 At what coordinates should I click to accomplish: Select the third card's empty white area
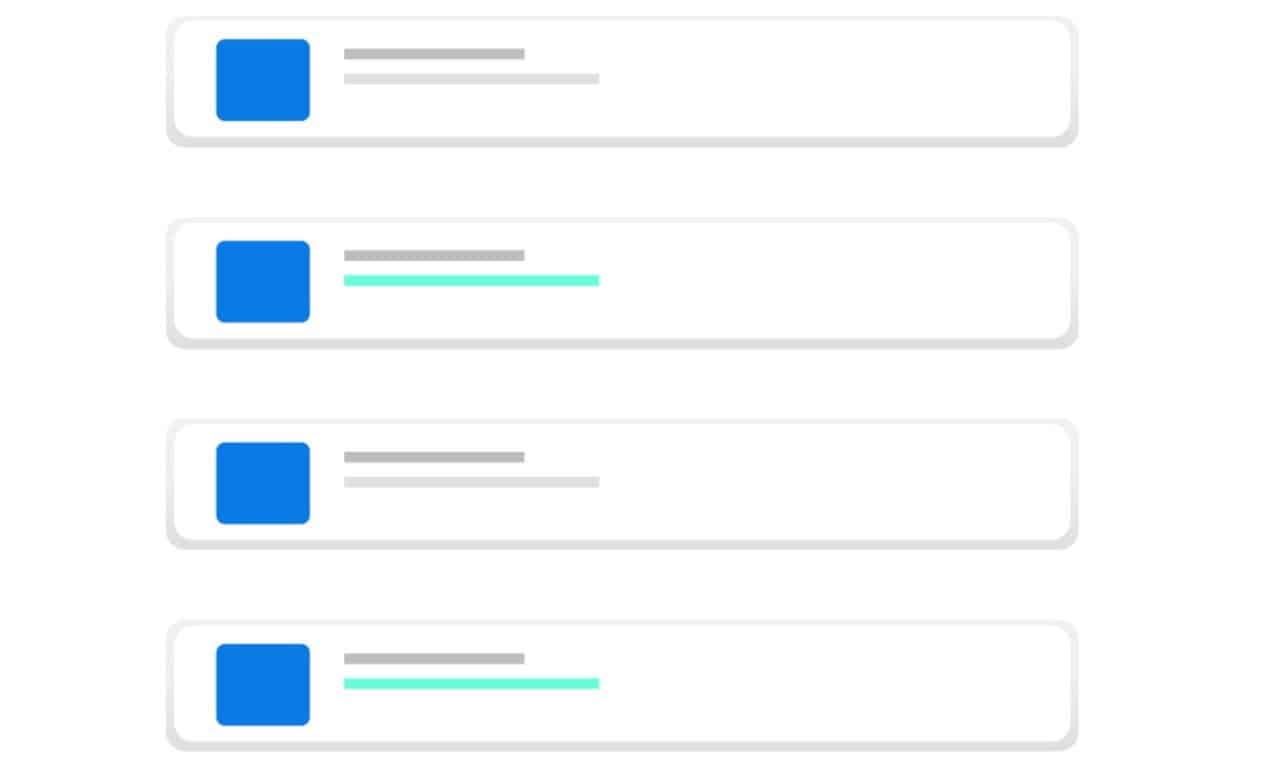(830, 483)
